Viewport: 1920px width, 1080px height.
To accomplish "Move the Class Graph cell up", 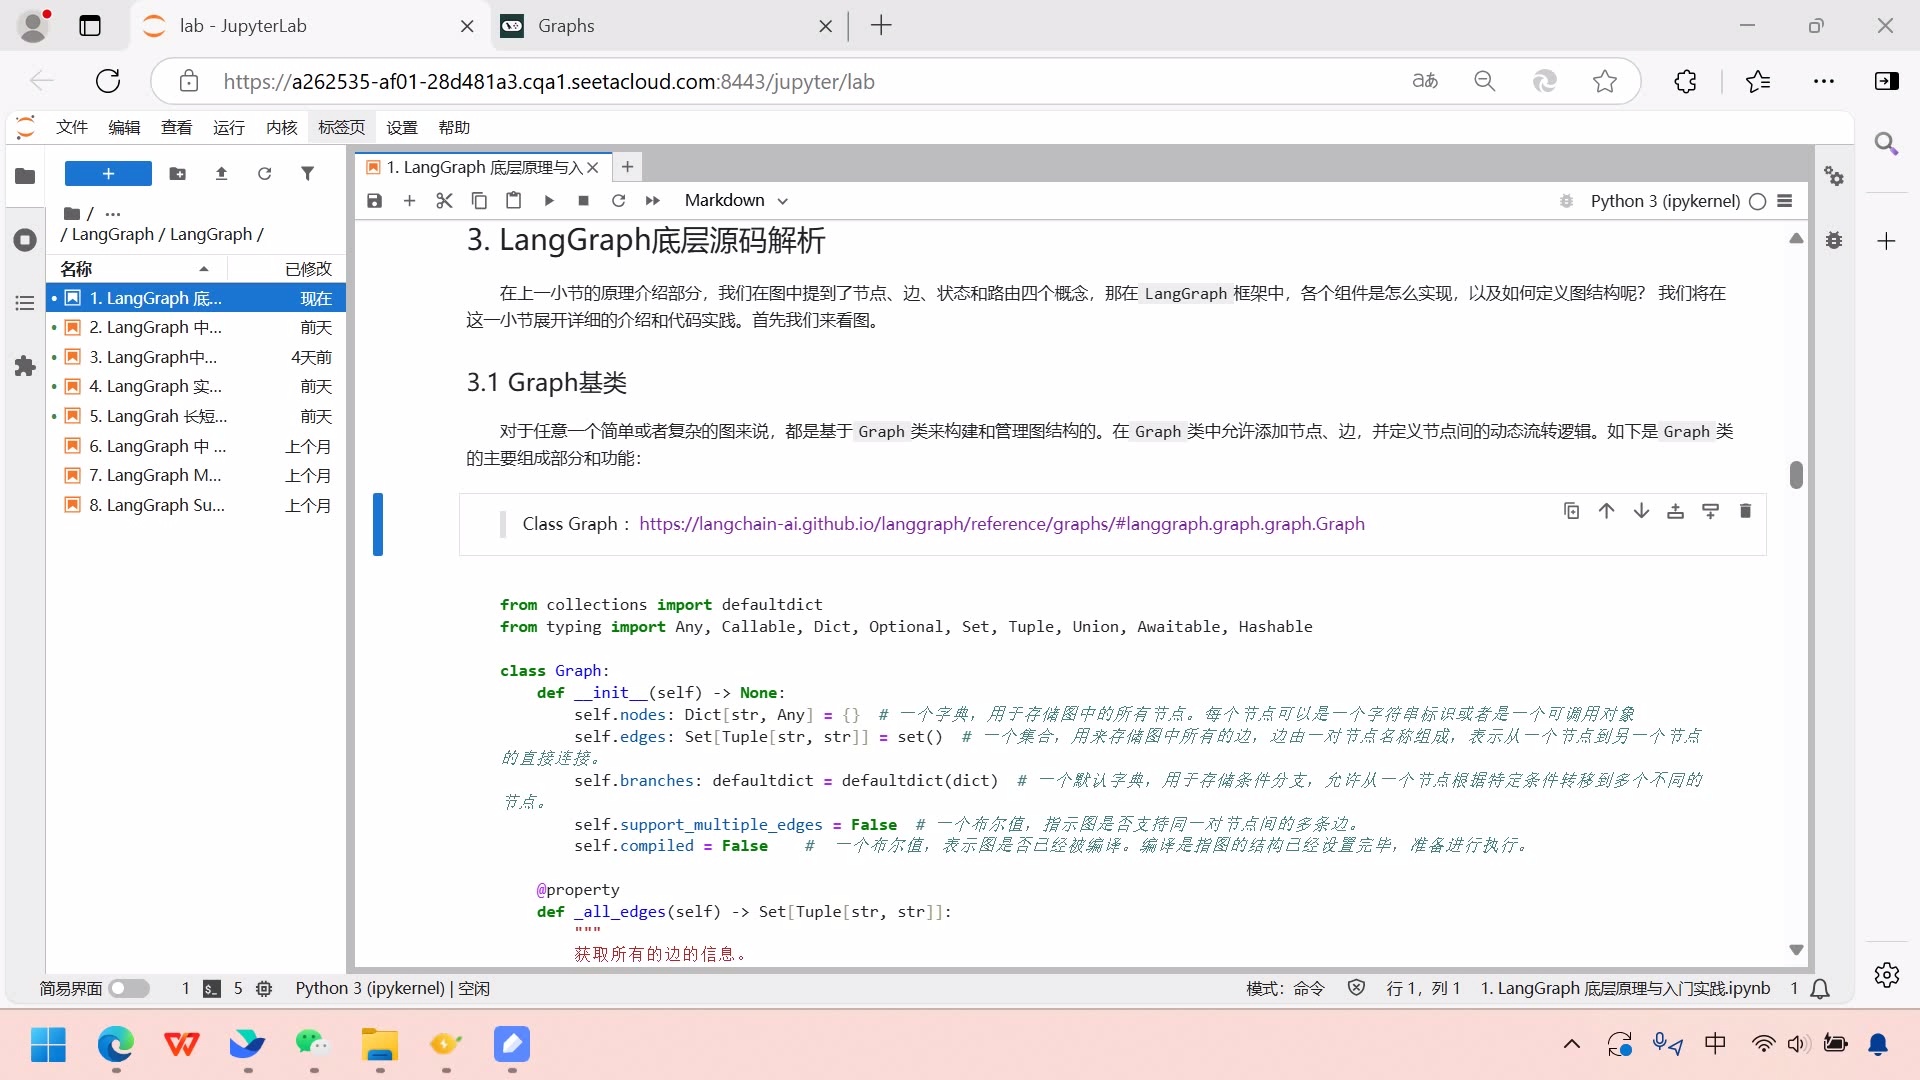I will point(1606,510).
